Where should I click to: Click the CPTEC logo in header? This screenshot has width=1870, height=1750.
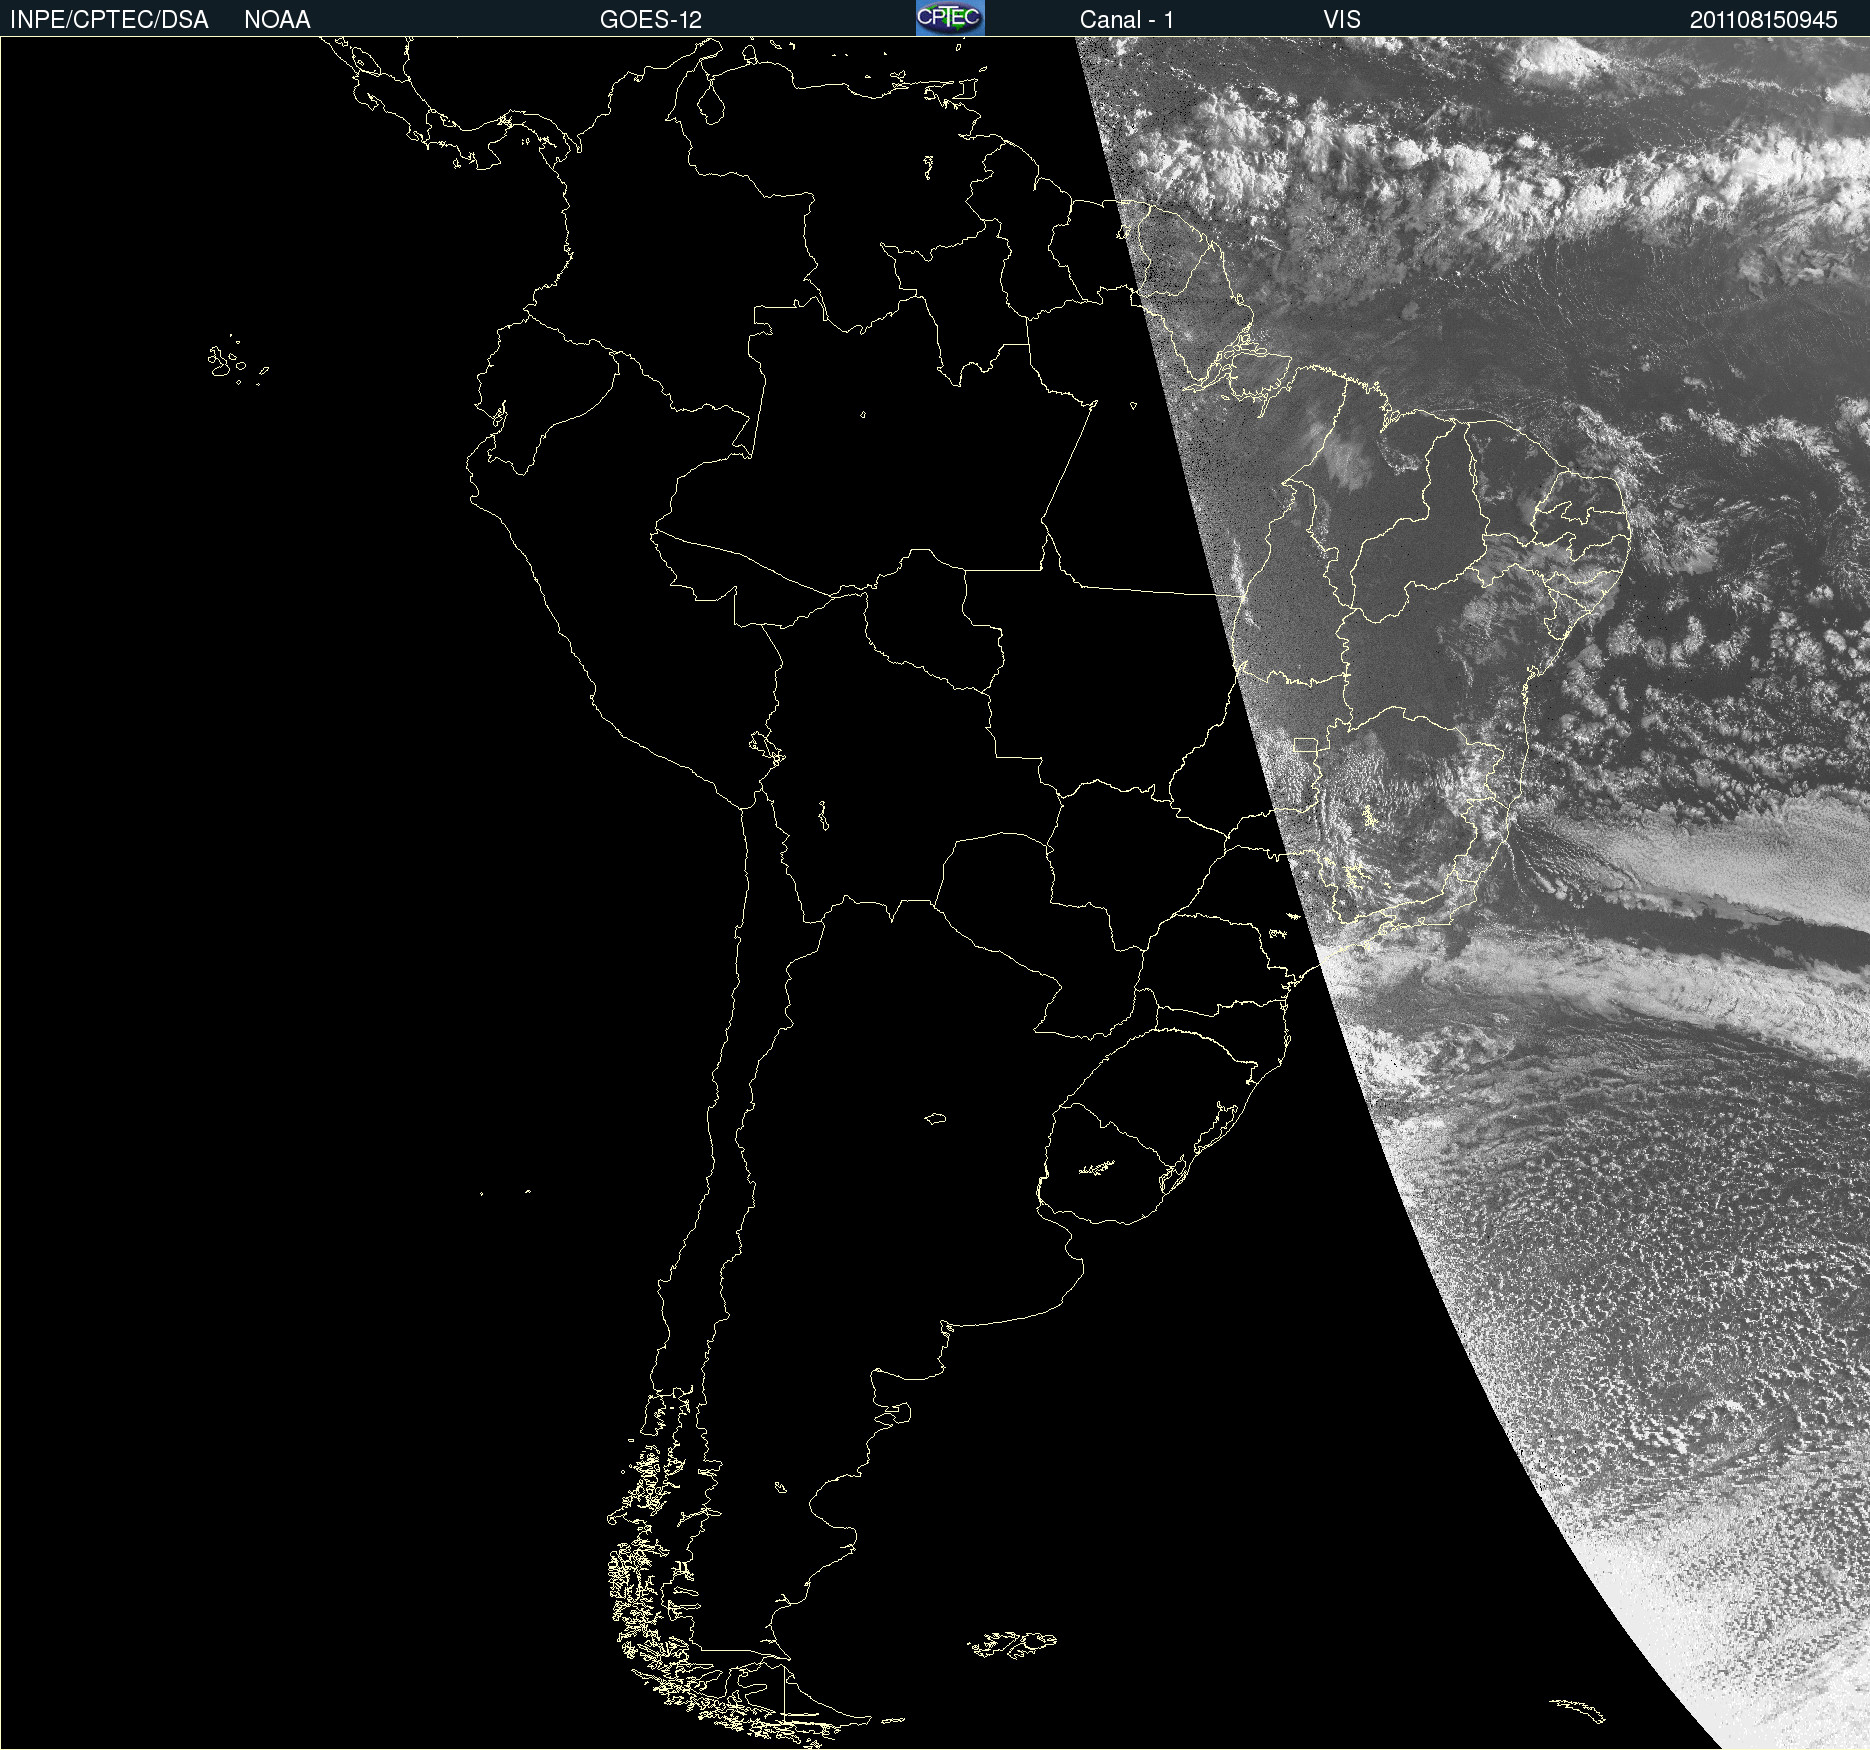(950, 18)
